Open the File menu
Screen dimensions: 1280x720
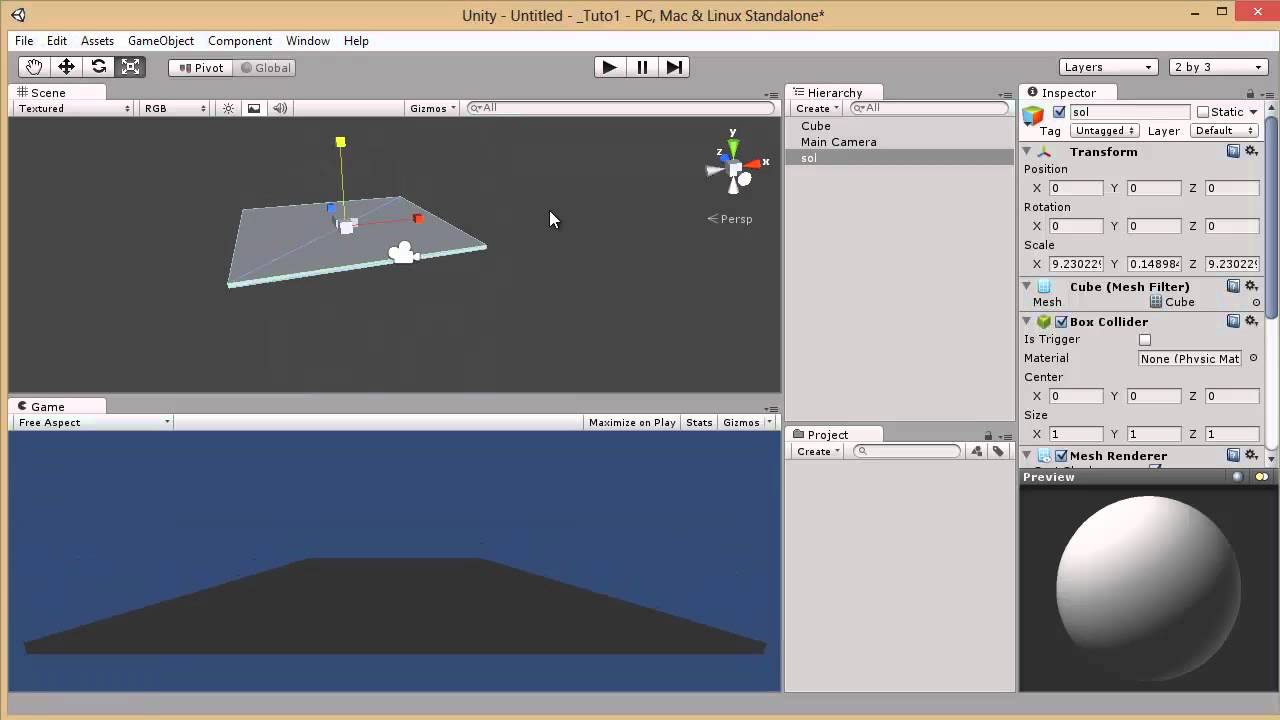[24, 41]
